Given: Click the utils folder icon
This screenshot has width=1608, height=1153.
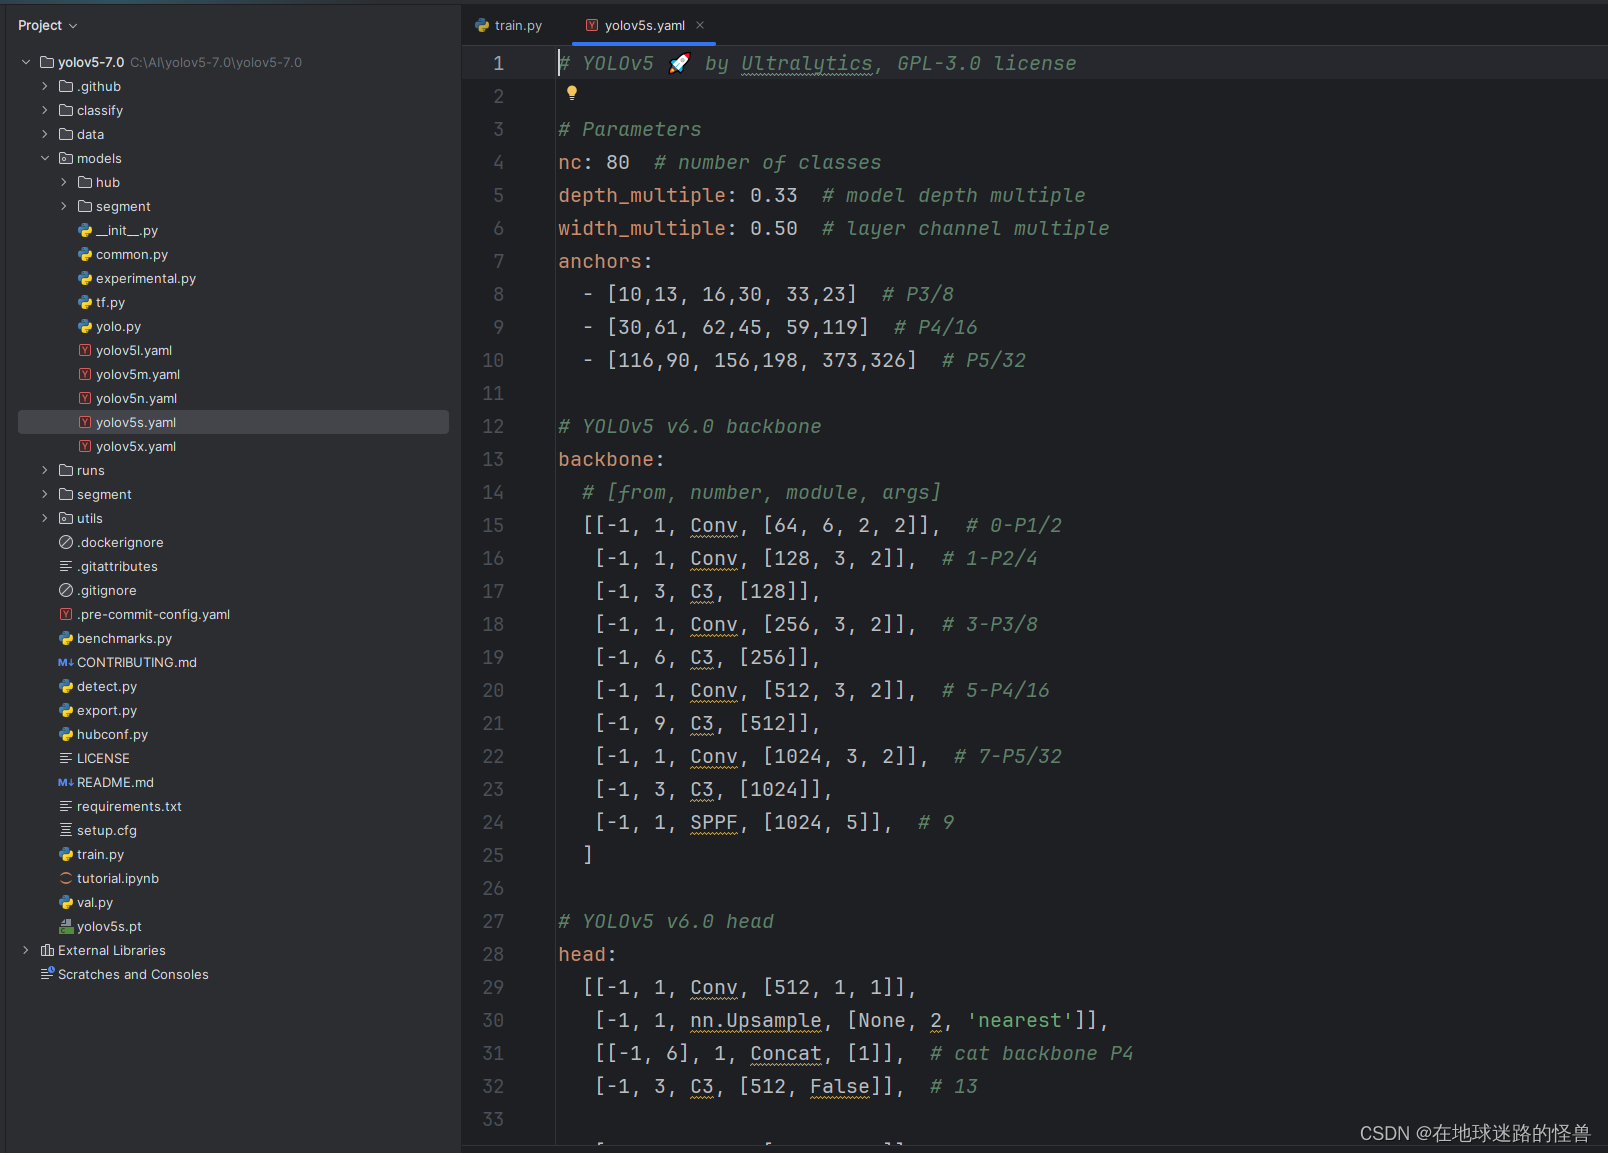Looking at the screenshot, I should pyautogui.click(x=66, y=518).
